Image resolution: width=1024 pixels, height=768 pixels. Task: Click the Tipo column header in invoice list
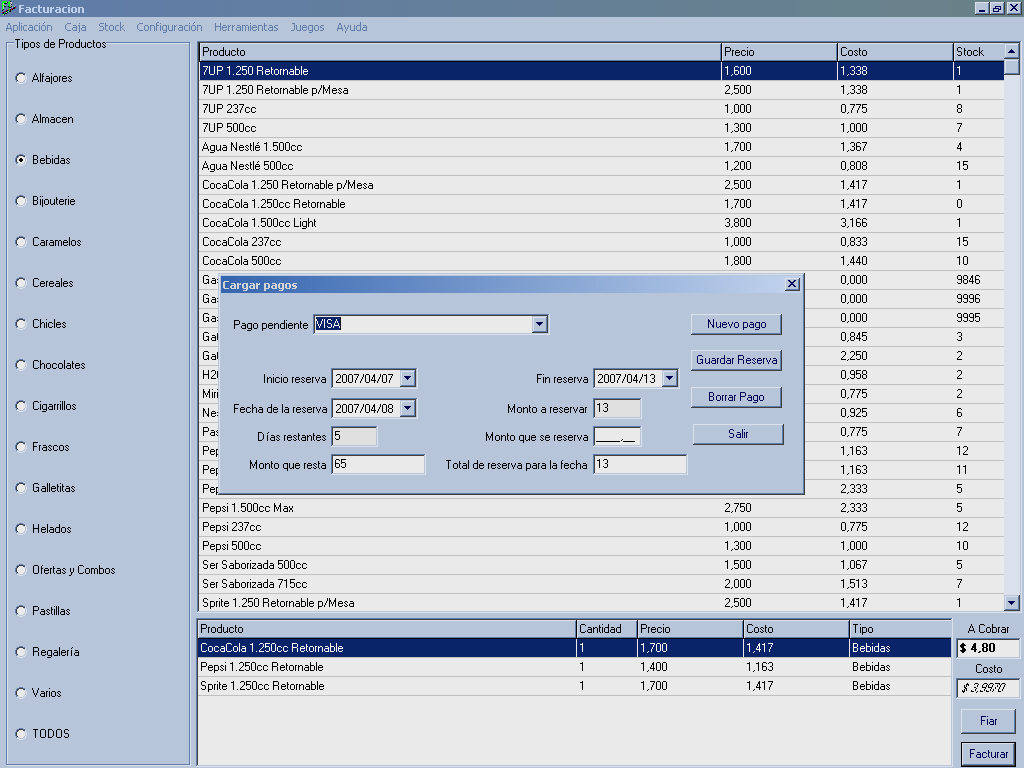pyautogui.click(x=900, y=629)
